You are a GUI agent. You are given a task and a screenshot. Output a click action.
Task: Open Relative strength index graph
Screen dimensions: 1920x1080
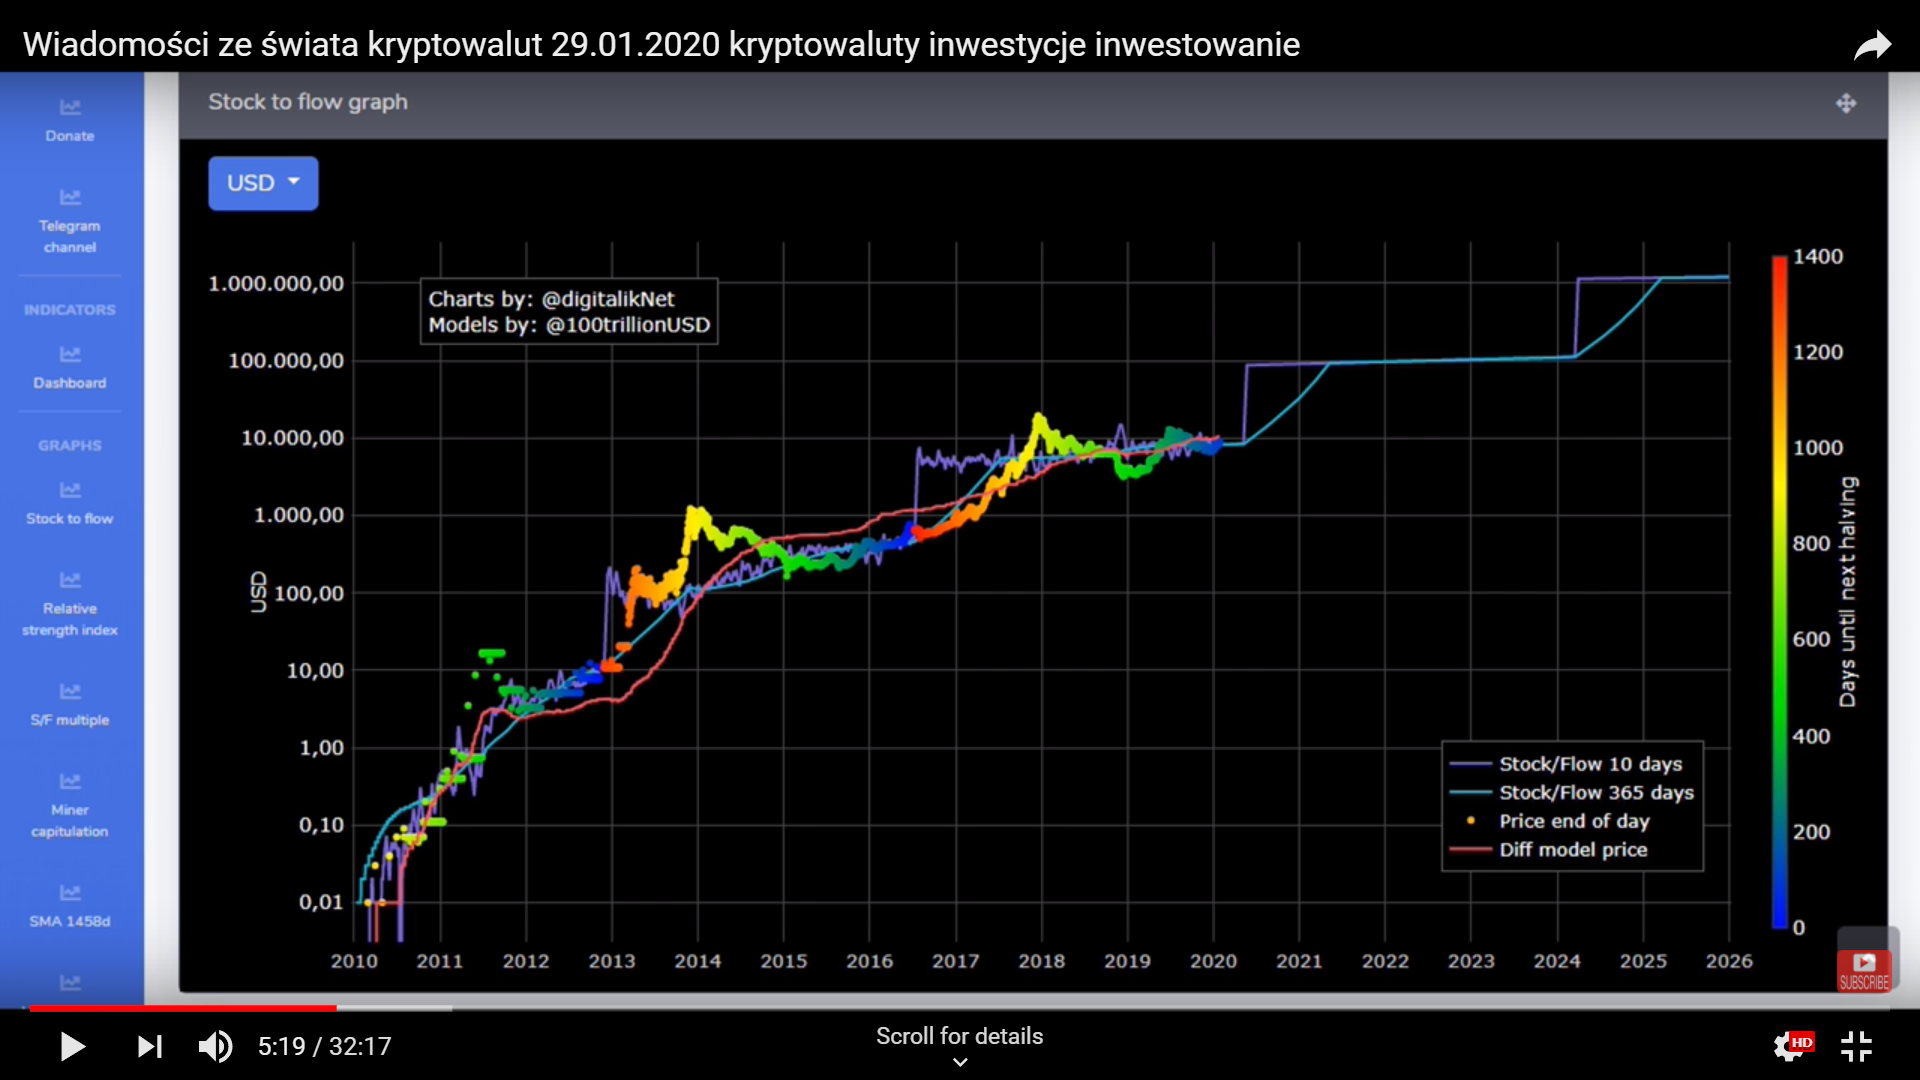point(70,619)
